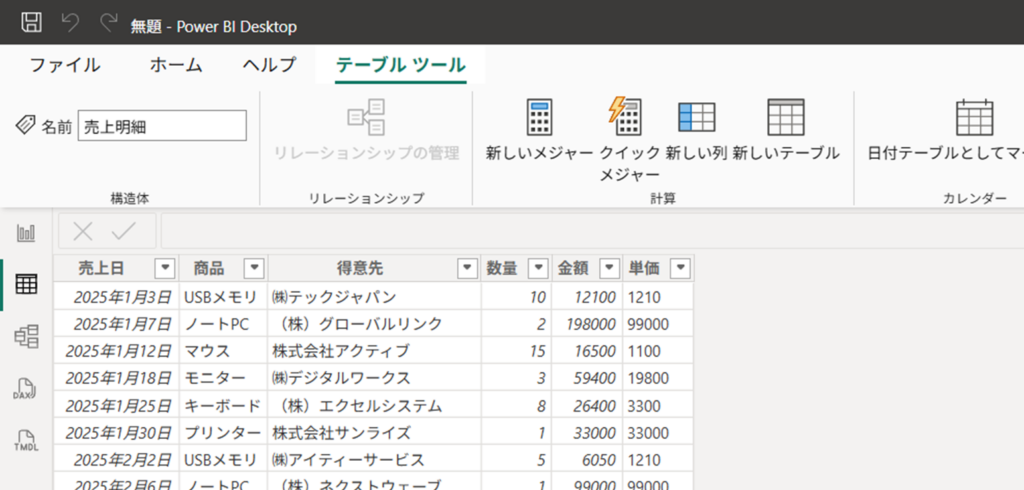
Task: Switch to the ホーム ribbon tab
Action: pos(176,65)
